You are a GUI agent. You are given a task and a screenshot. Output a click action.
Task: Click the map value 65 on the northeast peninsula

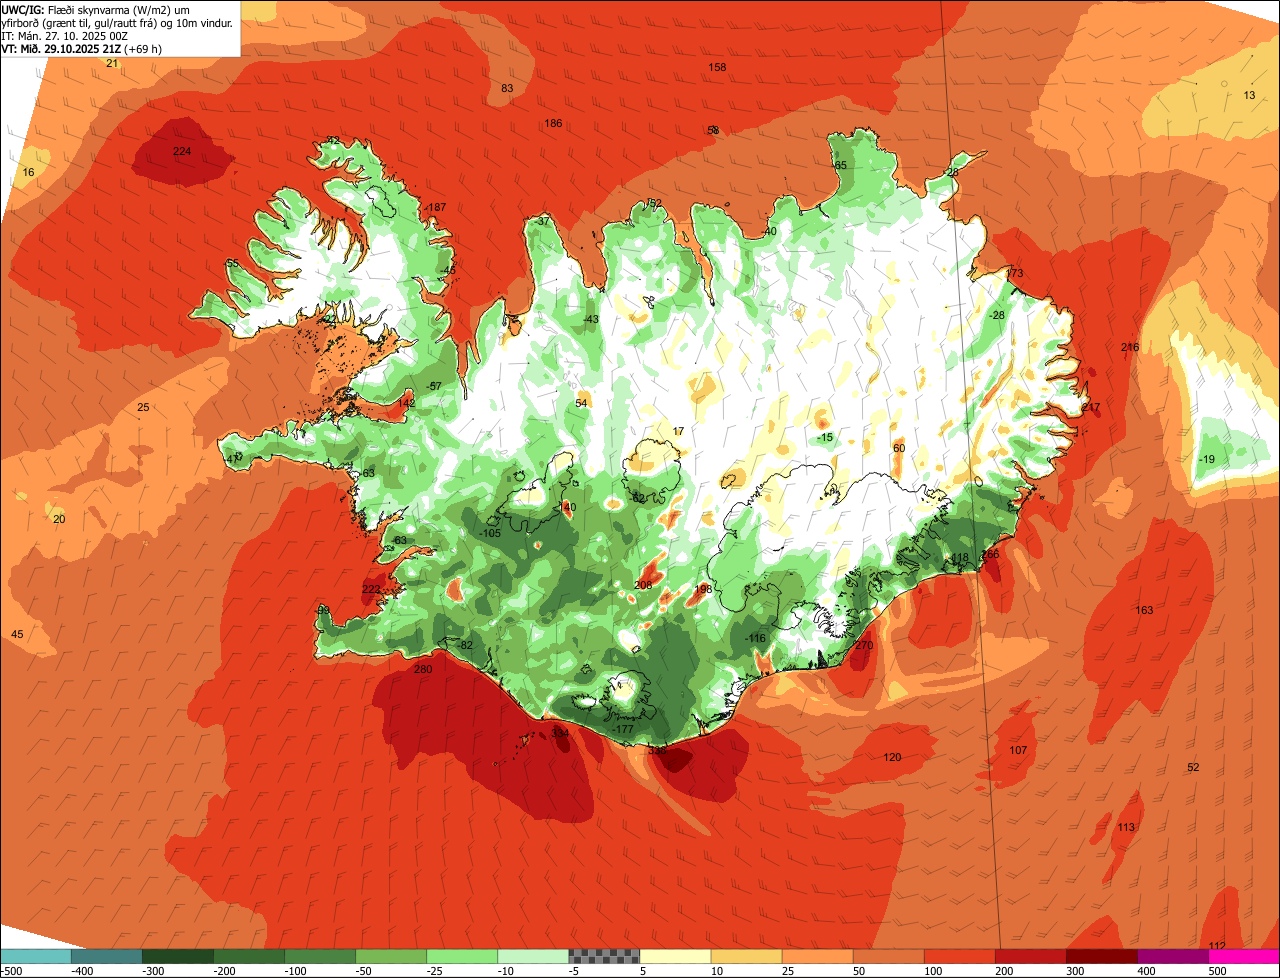840,165
